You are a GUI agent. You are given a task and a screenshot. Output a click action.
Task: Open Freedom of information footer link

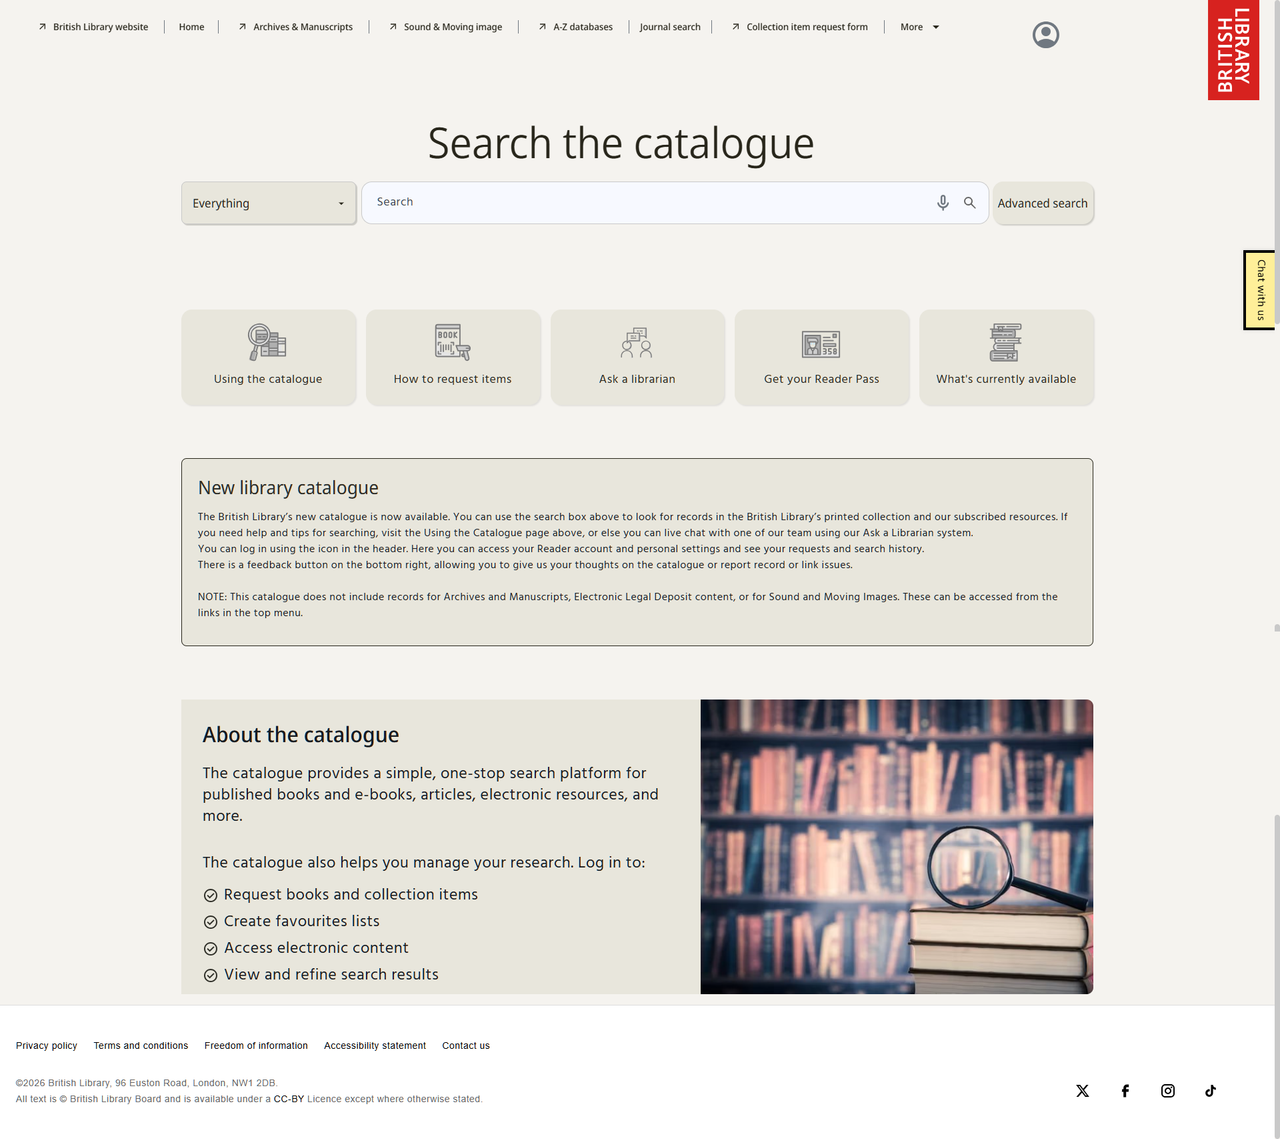pyautogui.click(x=256, y=1046)
